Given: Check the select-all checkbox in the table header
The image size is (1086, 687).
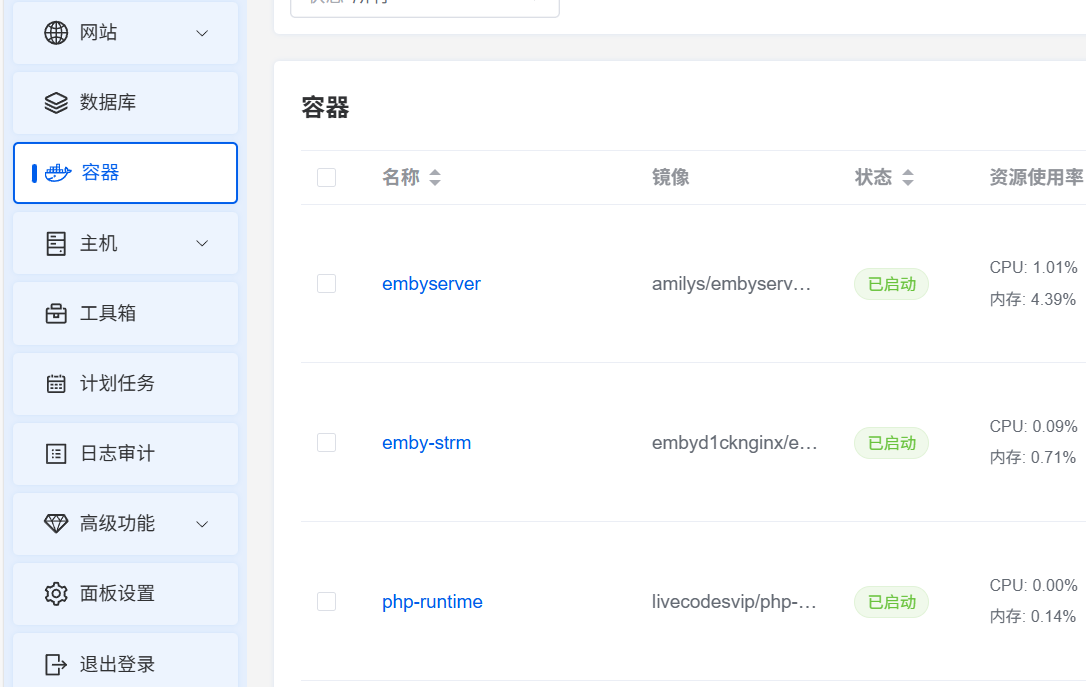Looking at the screenshot, I should click(x=326, y=177).
